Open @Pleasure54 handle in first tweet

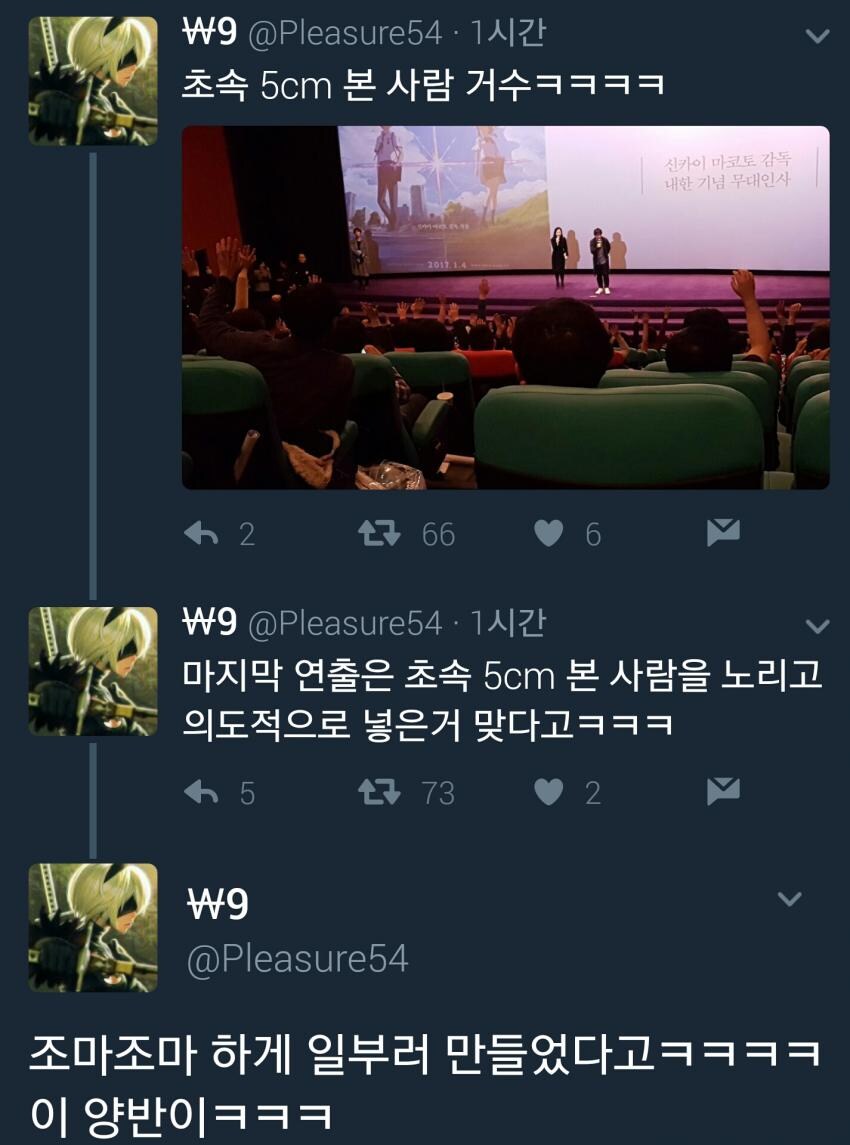345,34
